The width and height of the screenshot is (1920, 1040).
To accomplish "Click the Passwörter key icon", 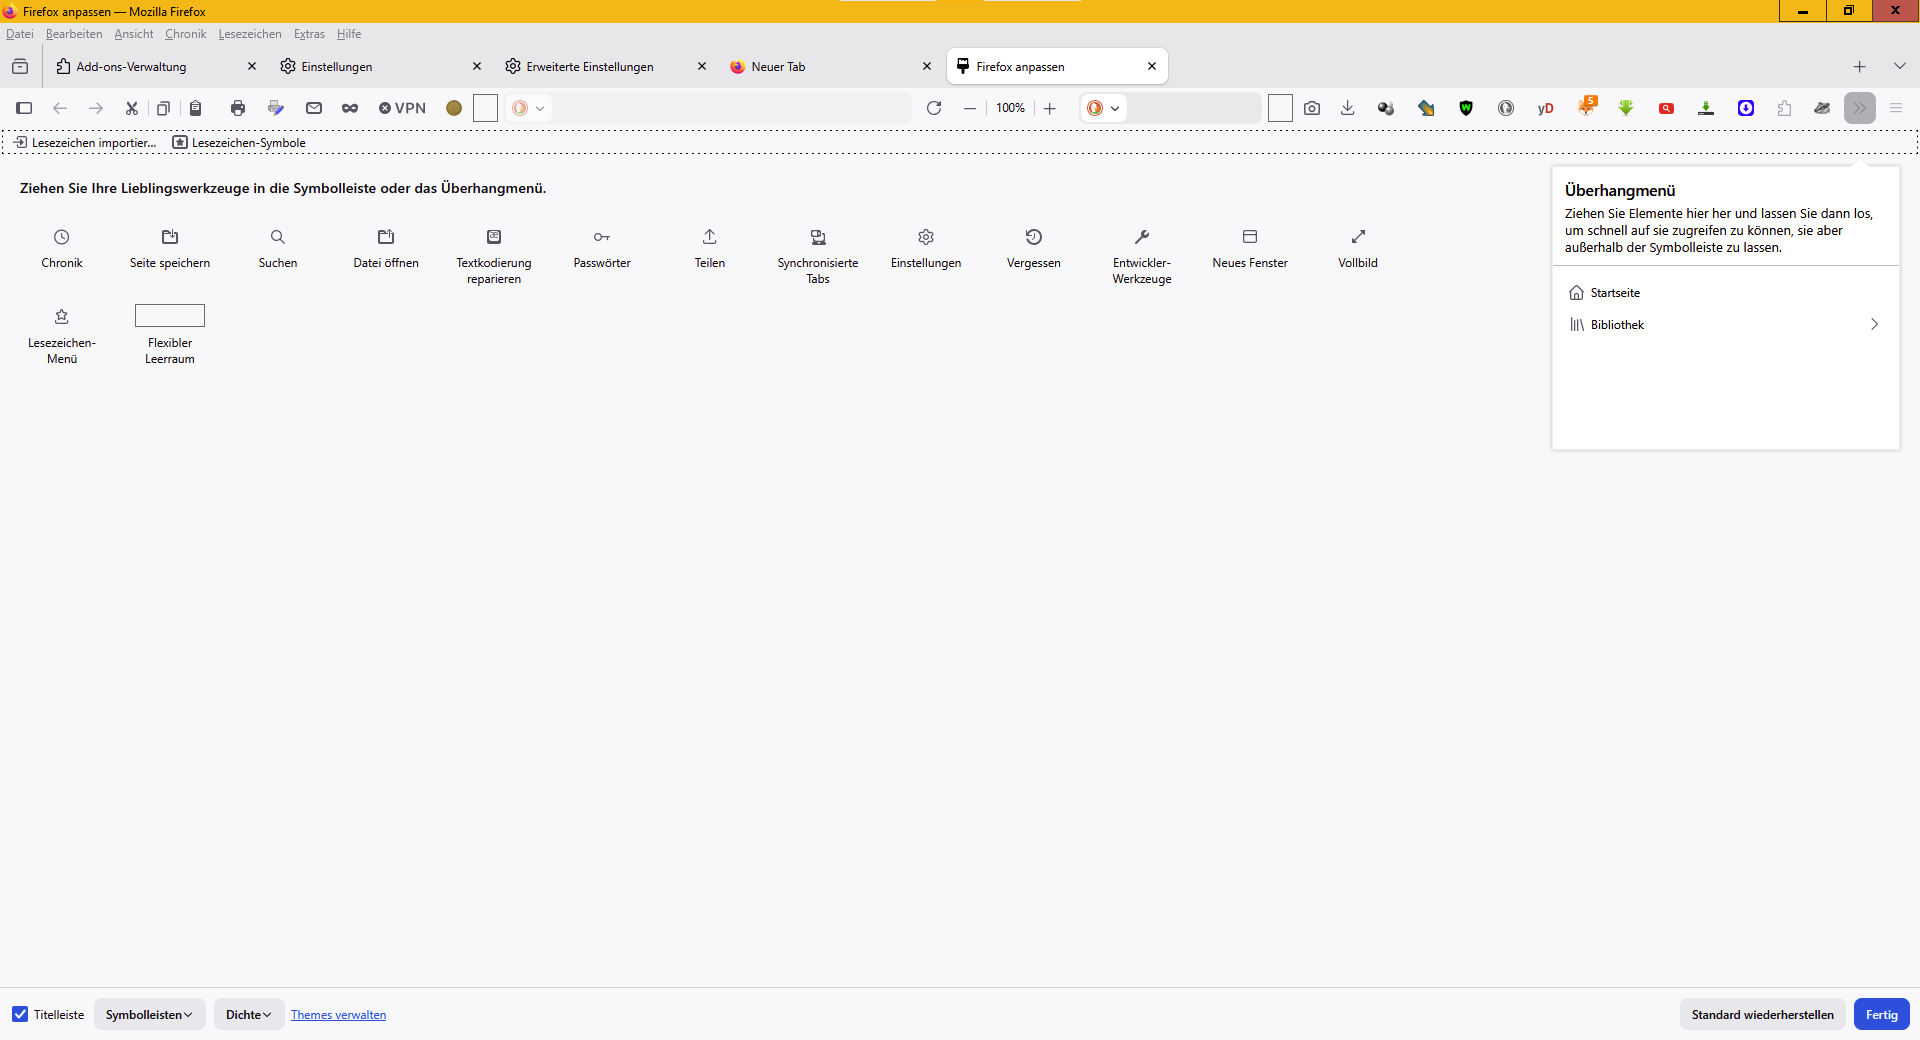I will tap(602, 237).
